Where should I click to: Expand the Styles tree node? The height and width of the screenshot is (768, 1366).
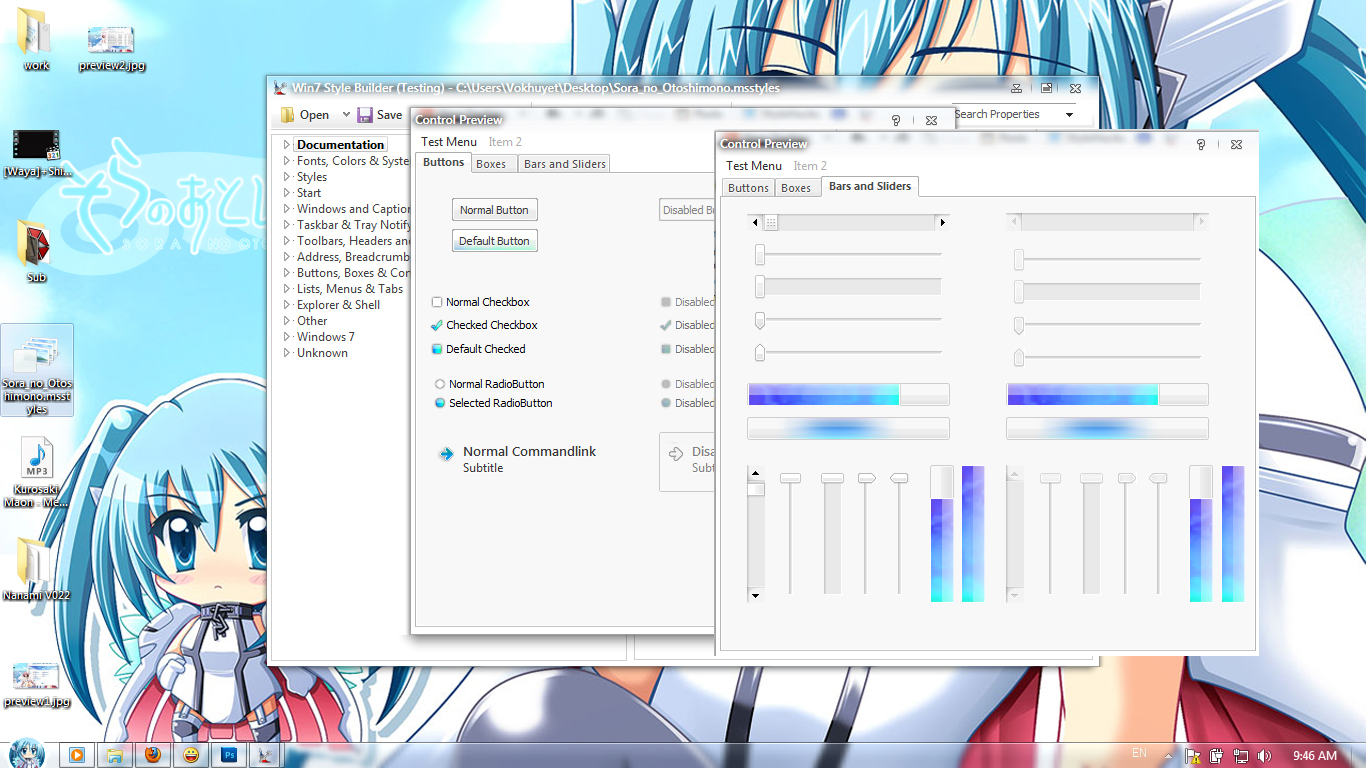pos(287,177)
